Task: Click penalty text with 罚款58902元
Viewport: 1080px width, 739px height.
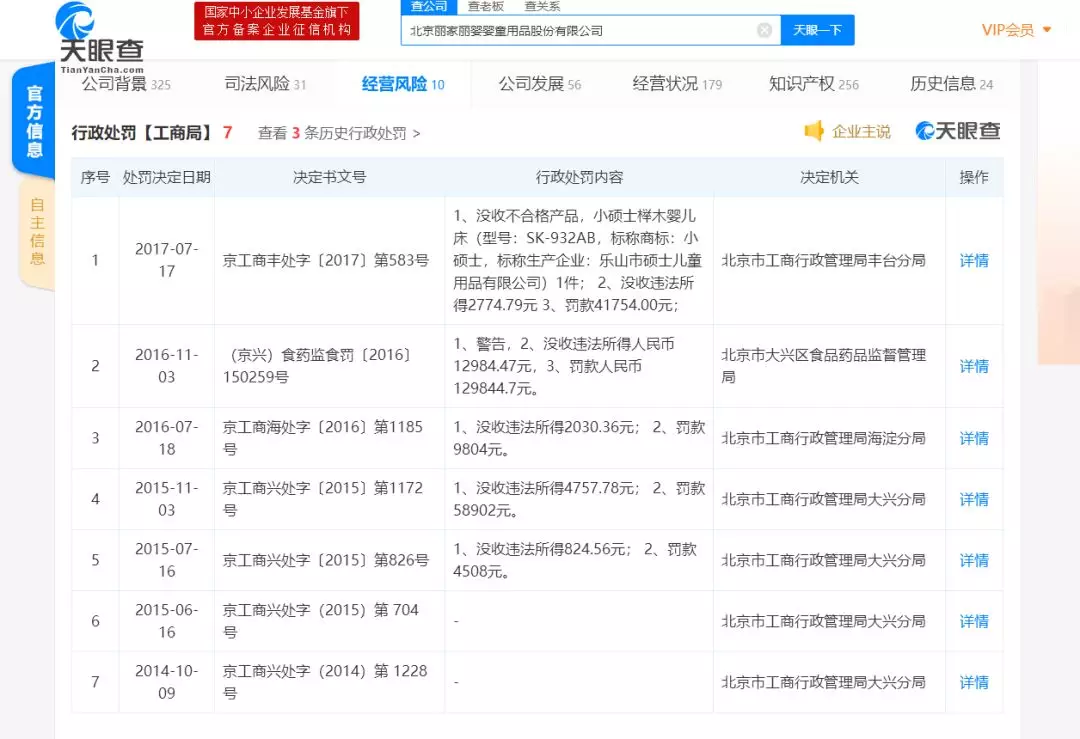Action: 579,499
